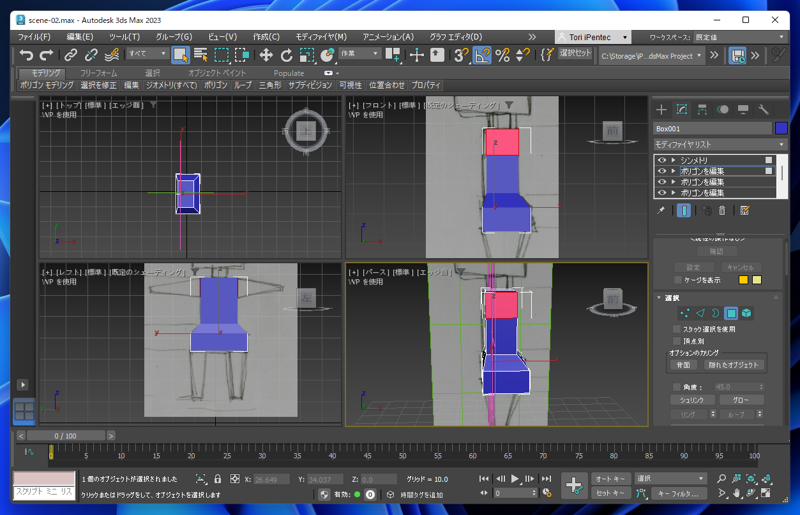Image resolution: width=800 pixels, height=515 pixels.
Task: Select Vertex sub-object level icon
Action: pos(685,313)
